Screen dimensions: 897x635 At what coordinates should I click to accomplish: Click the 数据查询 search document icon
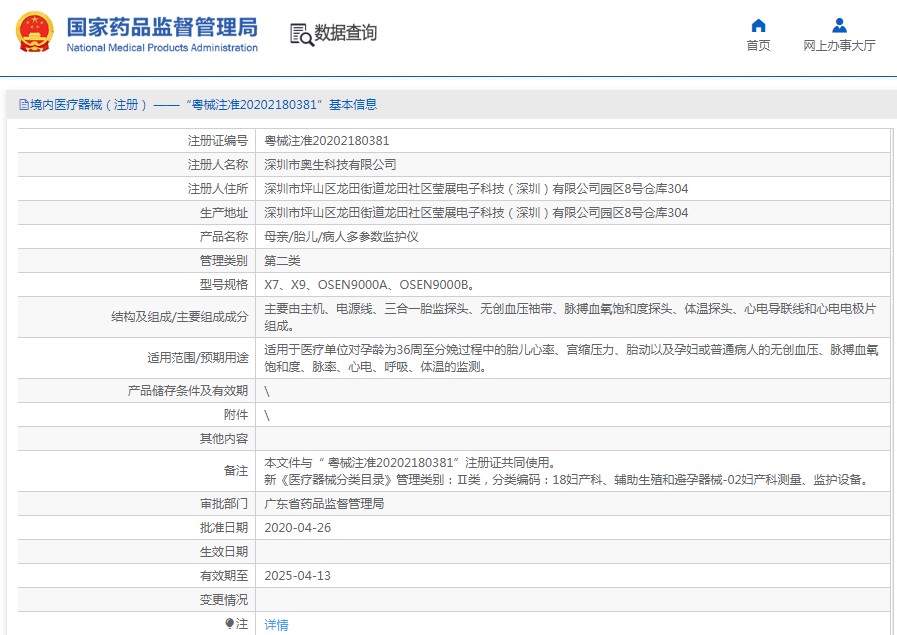click(301, 34)
